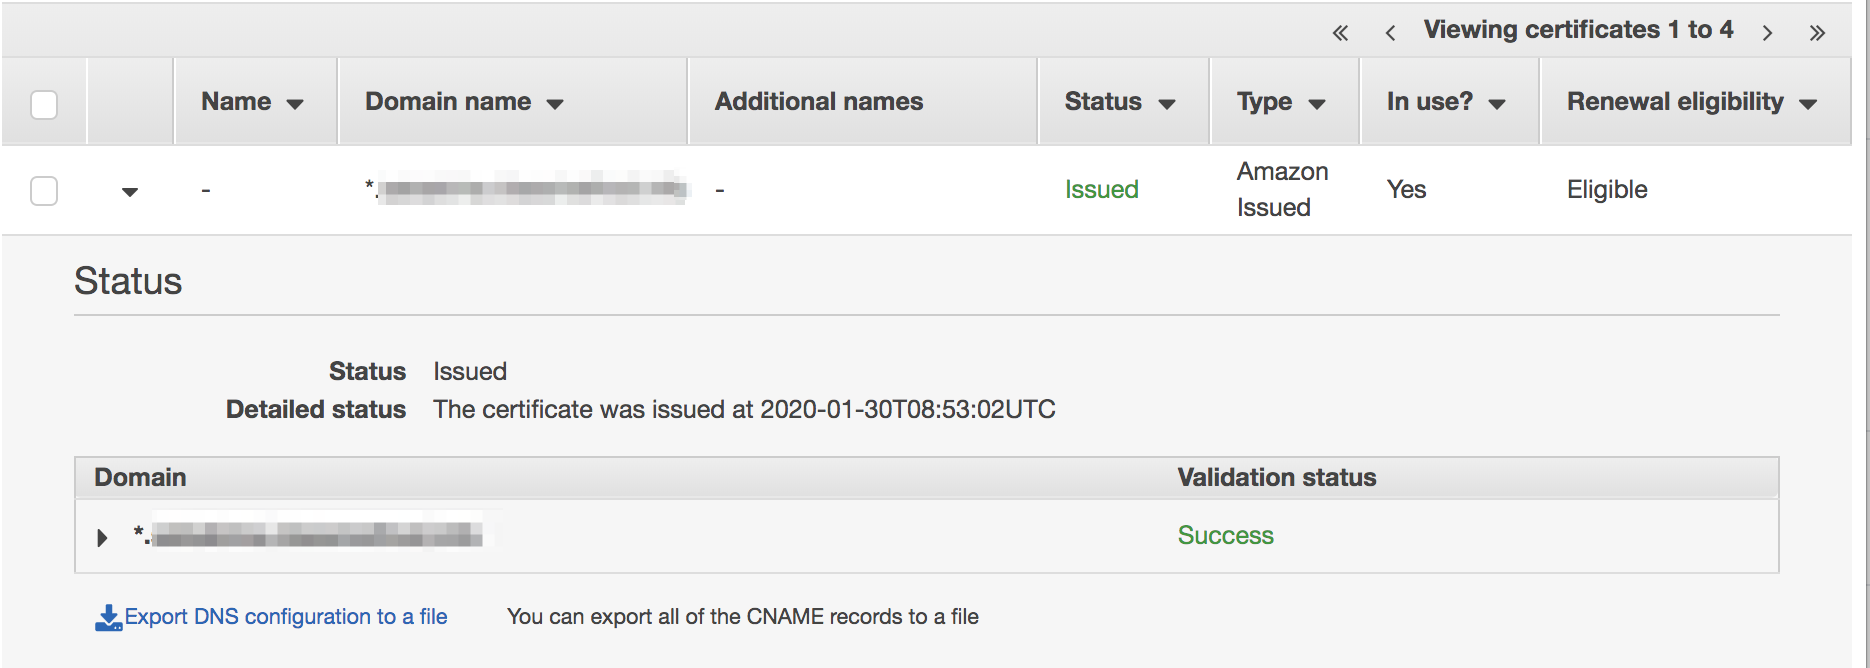Sort by Domain name column

[464, 102]
